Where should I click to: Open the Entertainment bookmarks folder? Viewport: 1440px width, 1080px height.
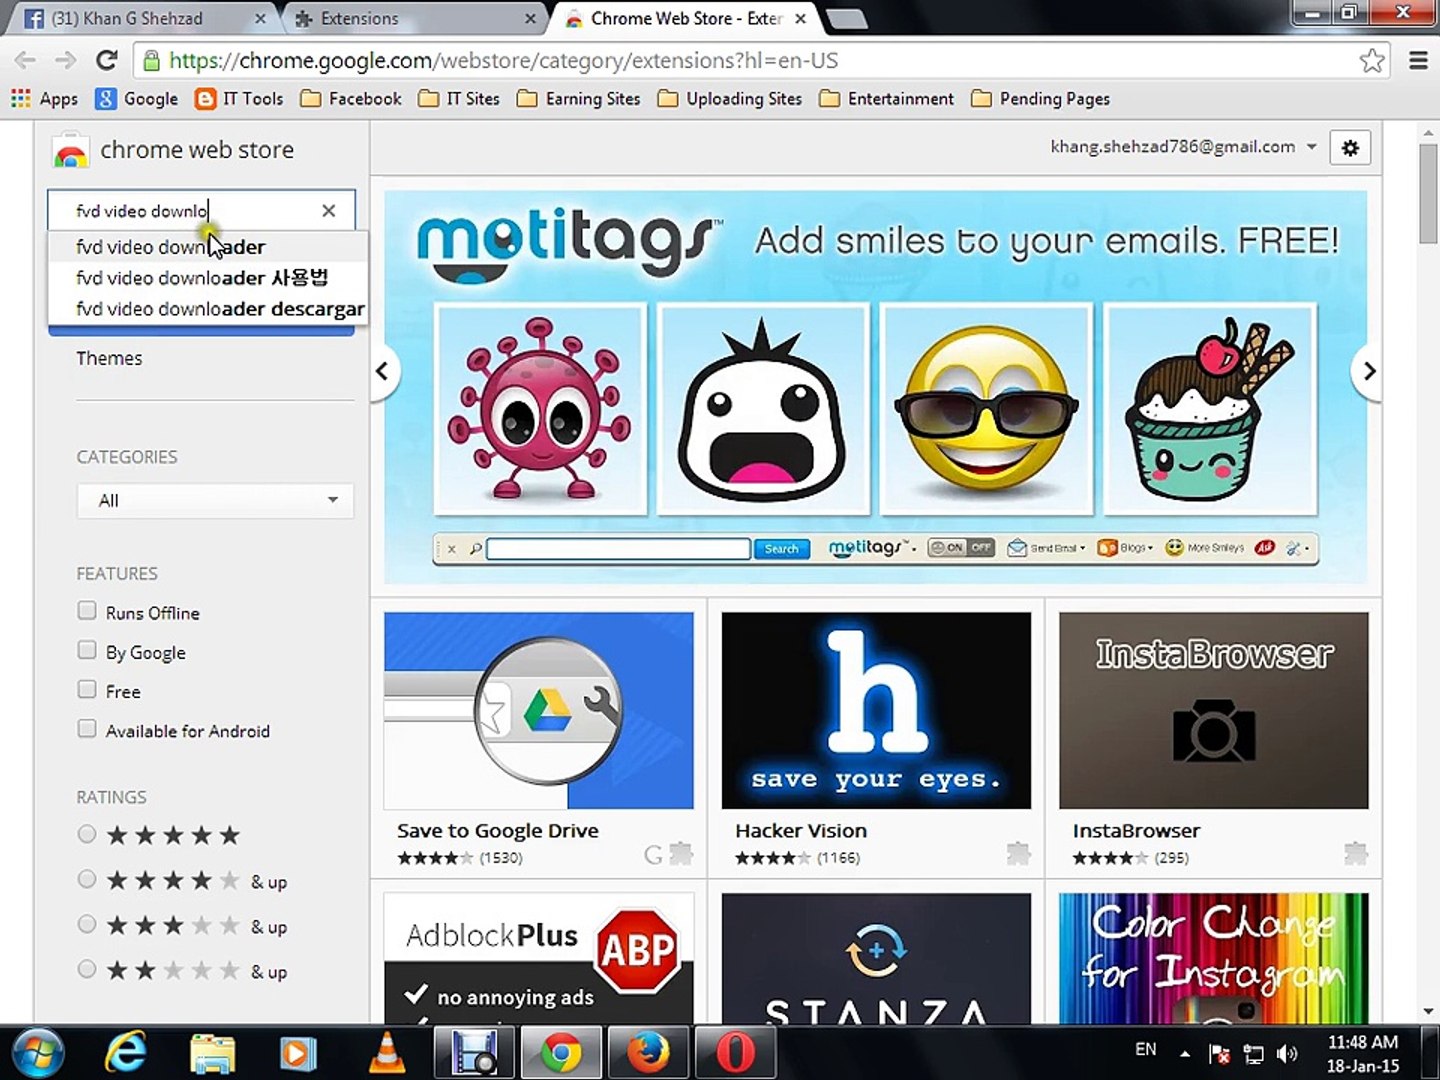[887, 99]
